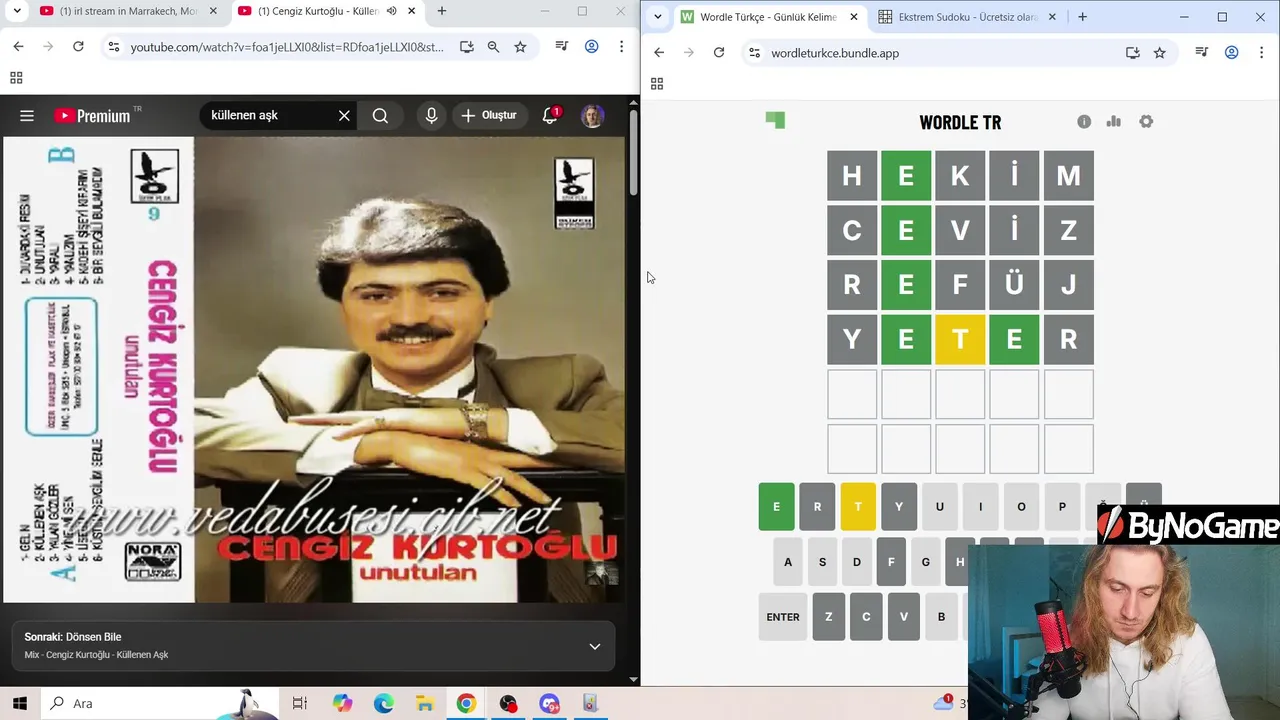Viewport: 1280px width, 720px height.
Task: Close the irl stream in Marrakech tab
Action: [214, 11]
